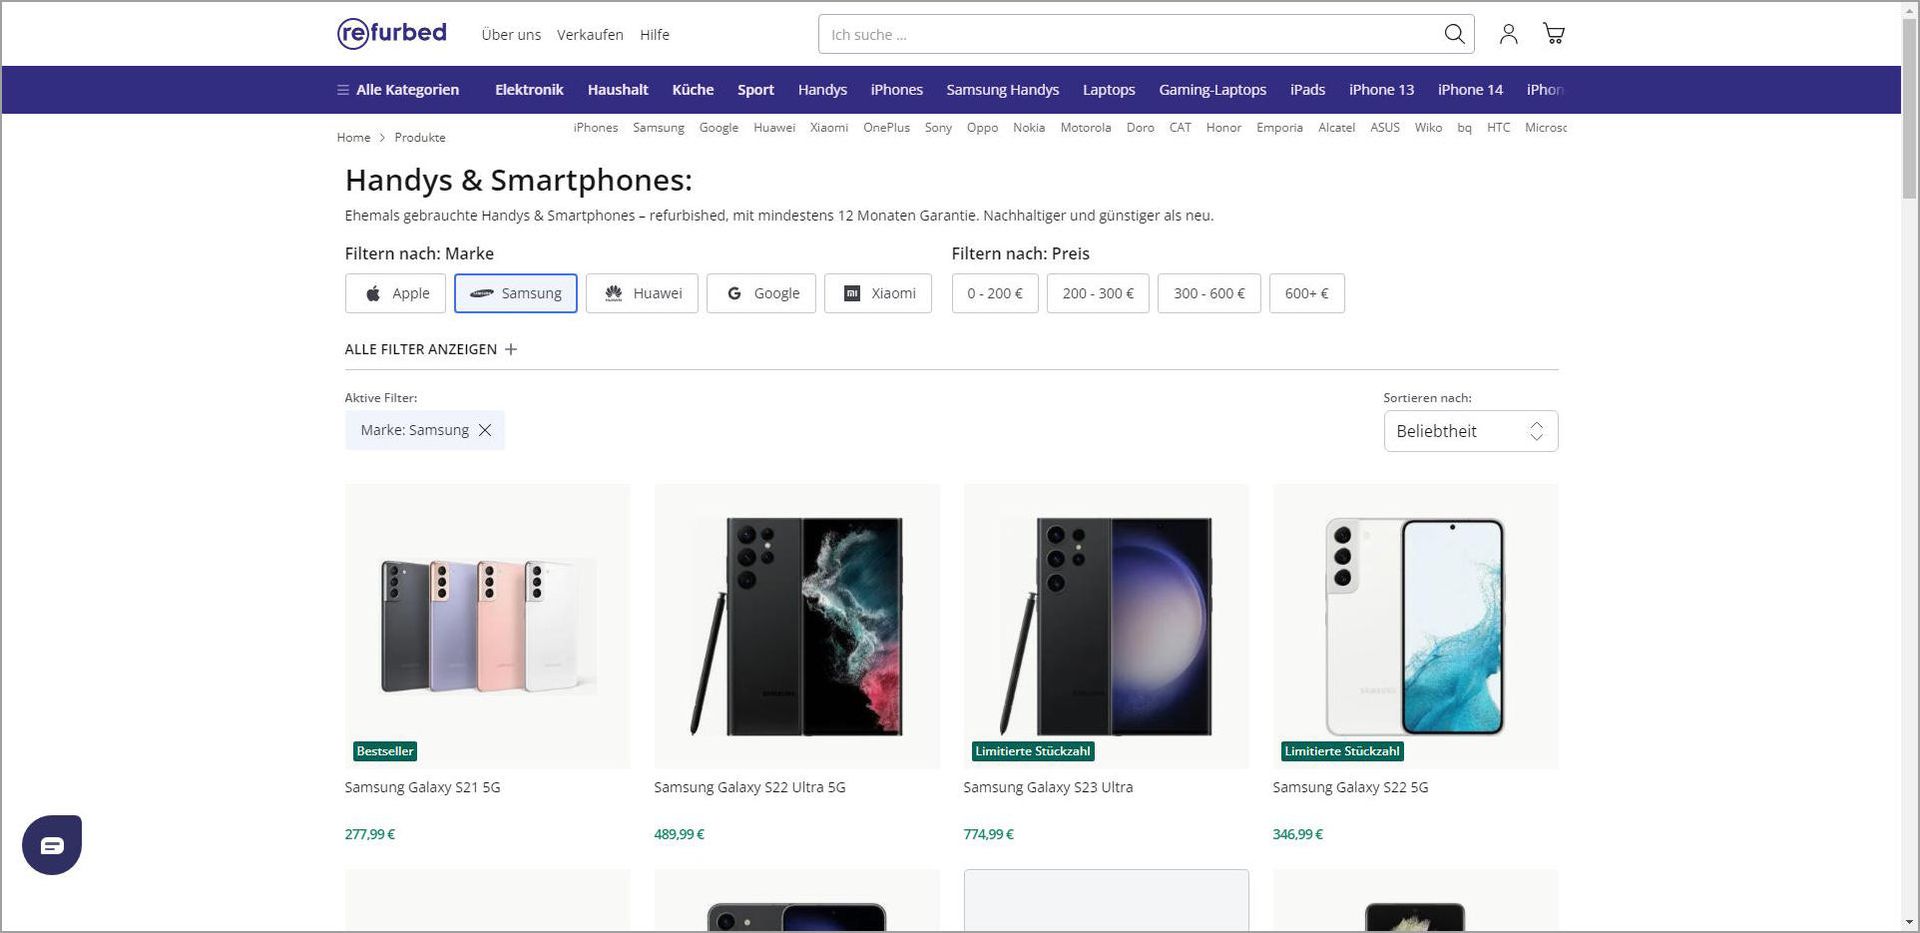
Task: Go to the Gaming-Laptops category
Action: pyautogui.click(x=1212, y=90)
